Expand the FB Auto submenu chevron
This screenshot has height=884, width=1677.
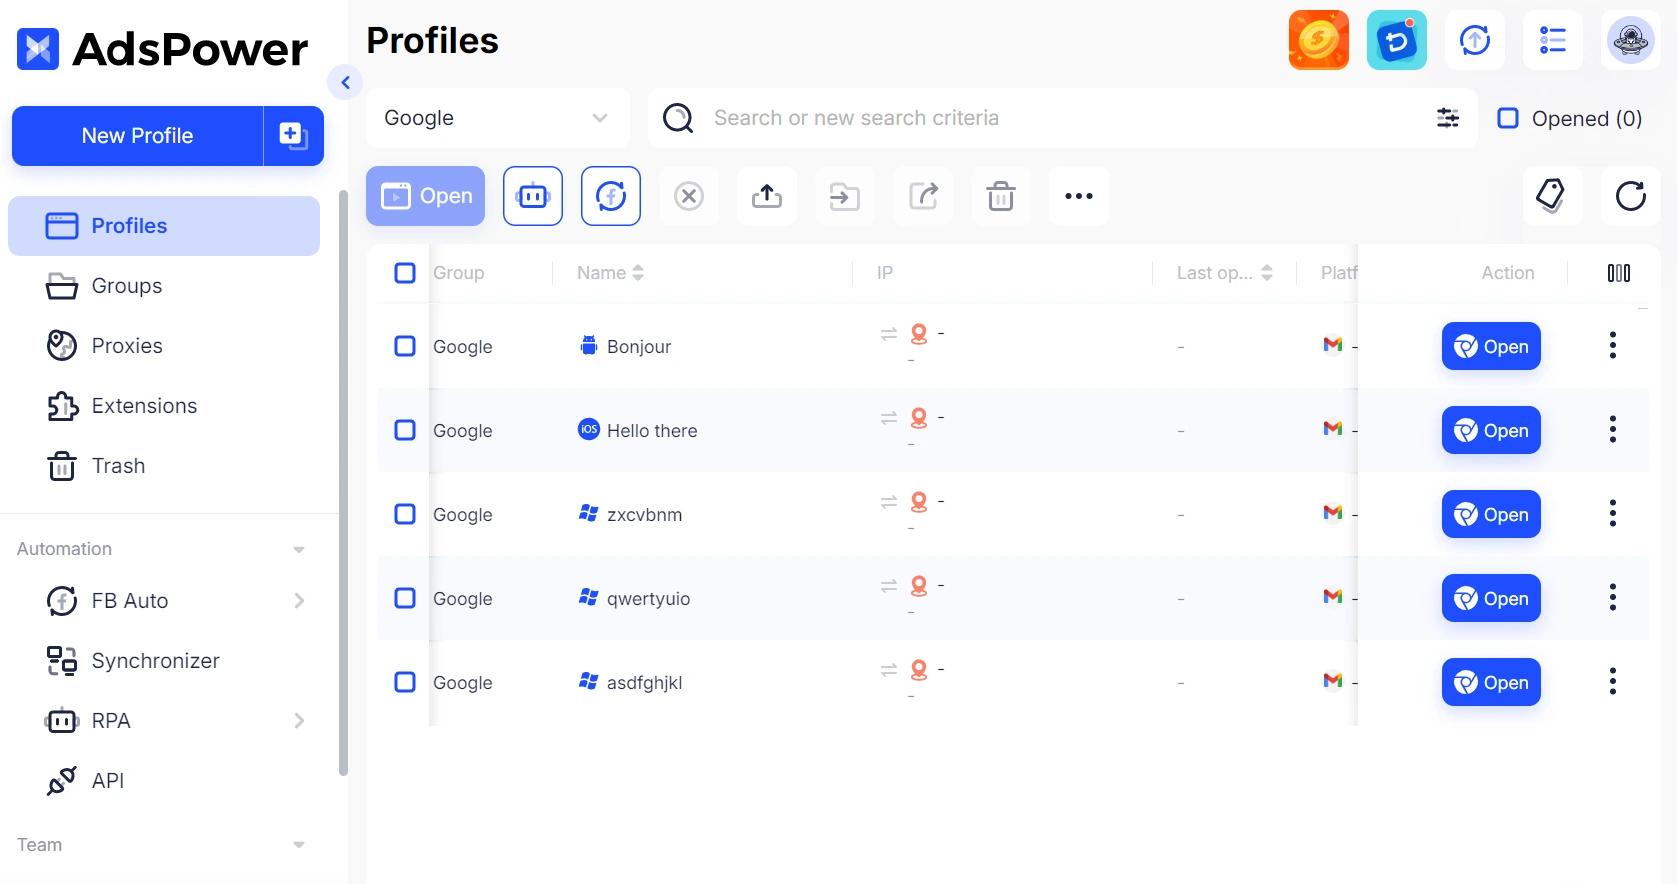299,601
